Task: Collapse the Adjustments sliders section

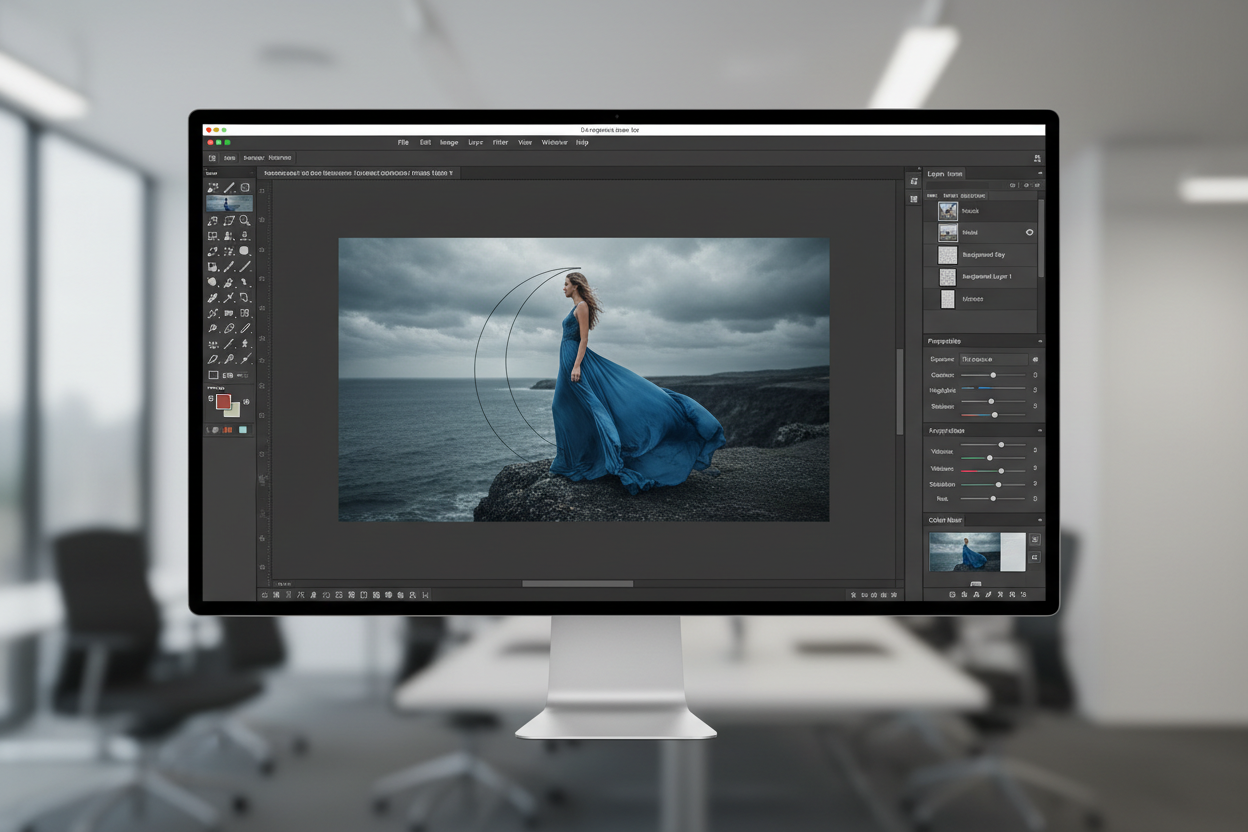Action: [1041, 429]
